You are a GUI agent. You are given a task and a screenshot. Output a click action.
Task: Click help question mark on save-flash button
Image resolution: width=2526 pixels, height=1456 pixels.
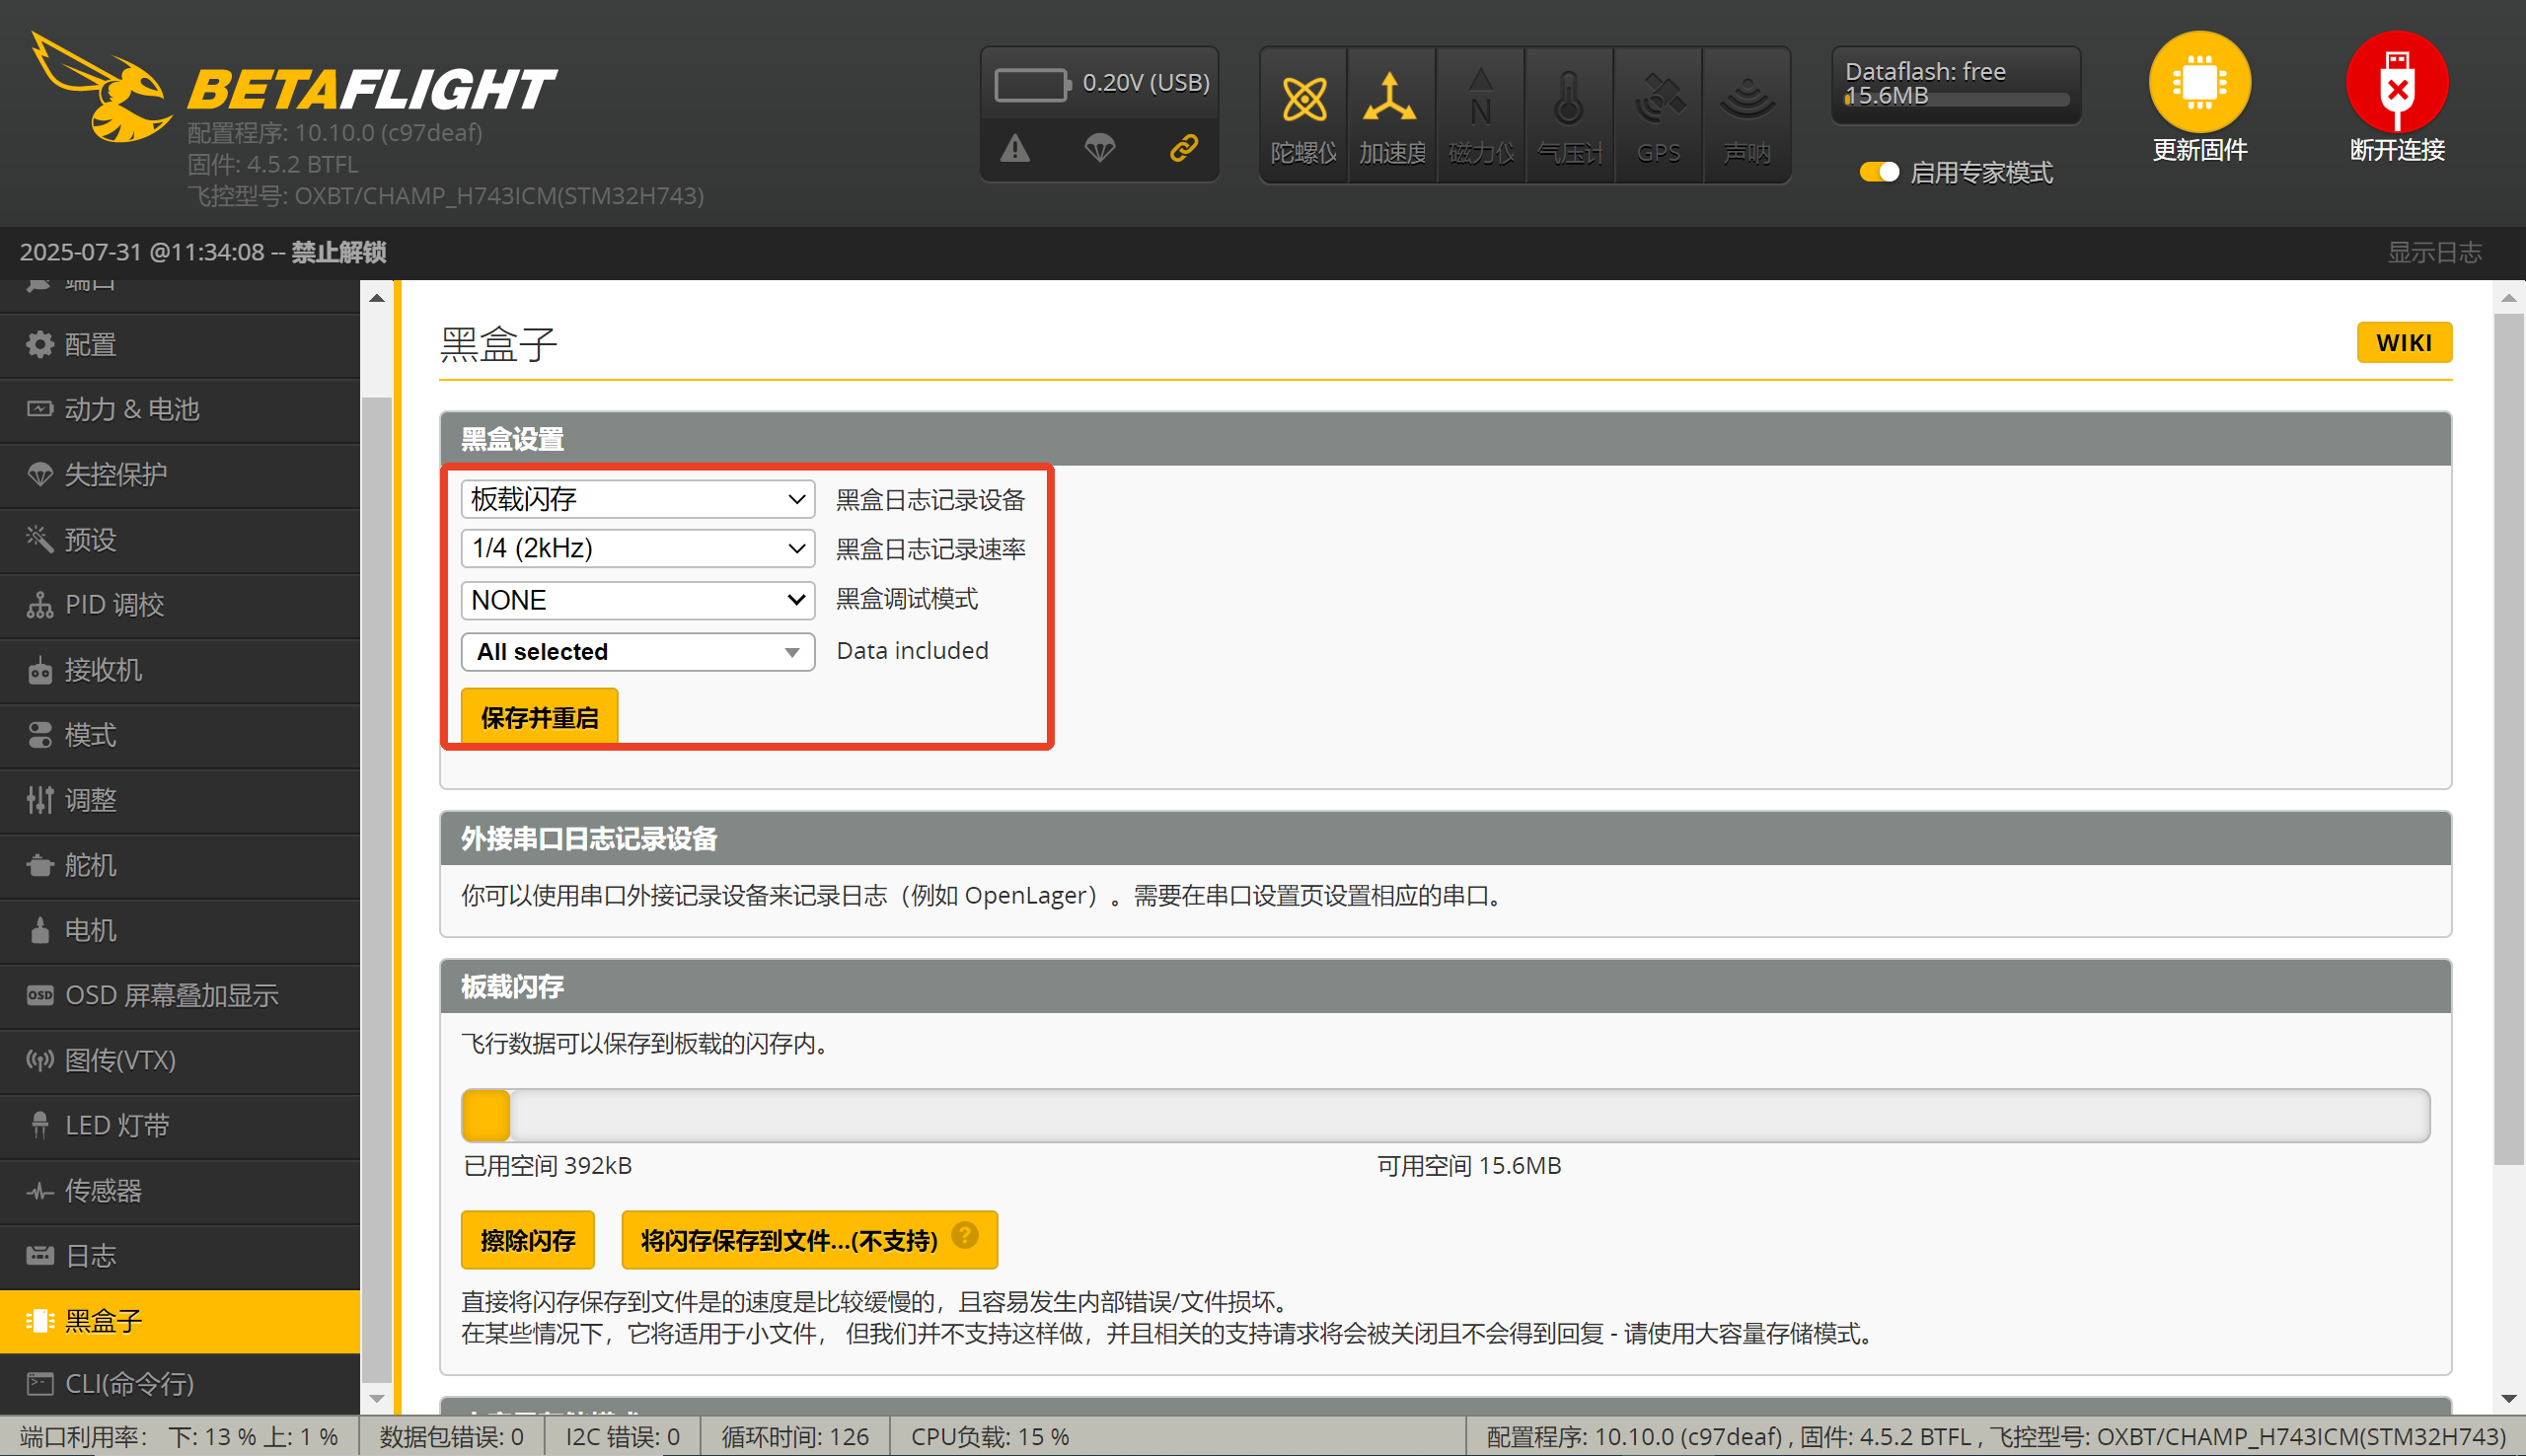pyautogui.click(x=964, y=1236)
